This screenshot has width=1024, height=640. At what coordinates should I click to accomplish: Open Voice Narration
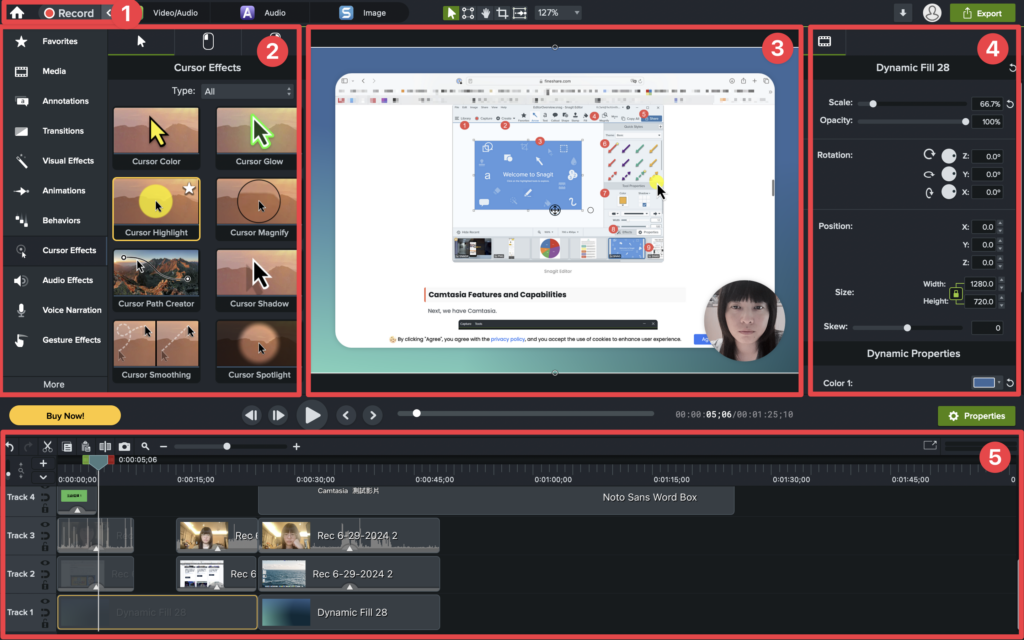pos(55,310)
